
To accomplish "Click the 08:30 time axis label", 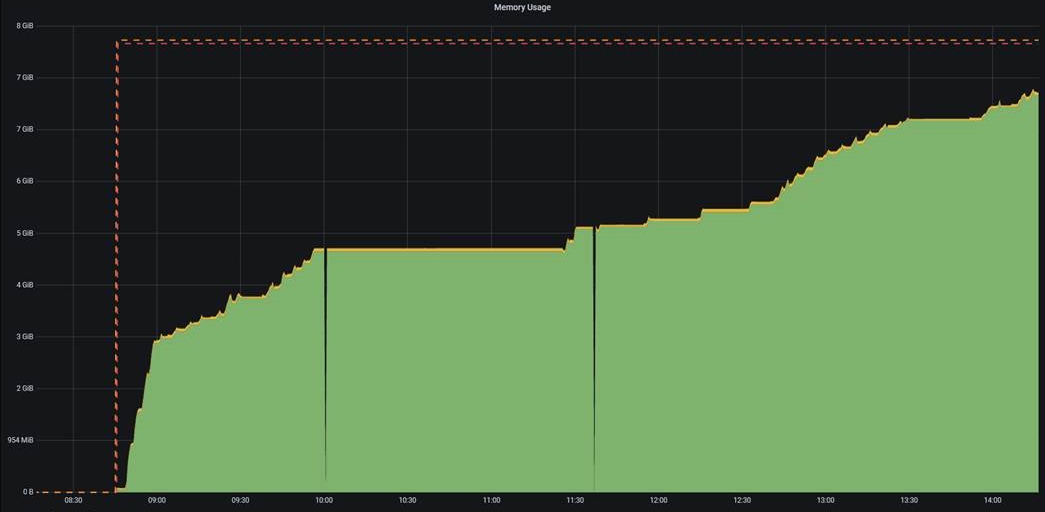I will [73, 500].
